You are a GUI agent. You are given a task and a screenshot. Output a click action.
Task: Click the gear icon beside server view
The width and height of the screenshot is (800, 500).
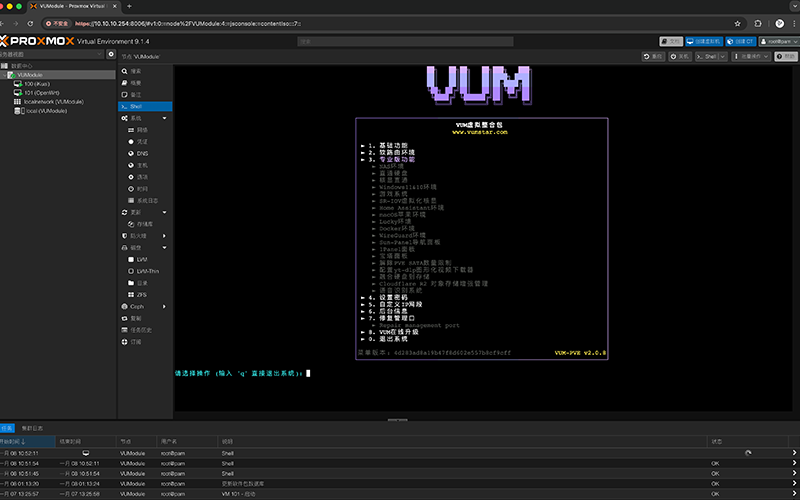(x=111, y=54)
